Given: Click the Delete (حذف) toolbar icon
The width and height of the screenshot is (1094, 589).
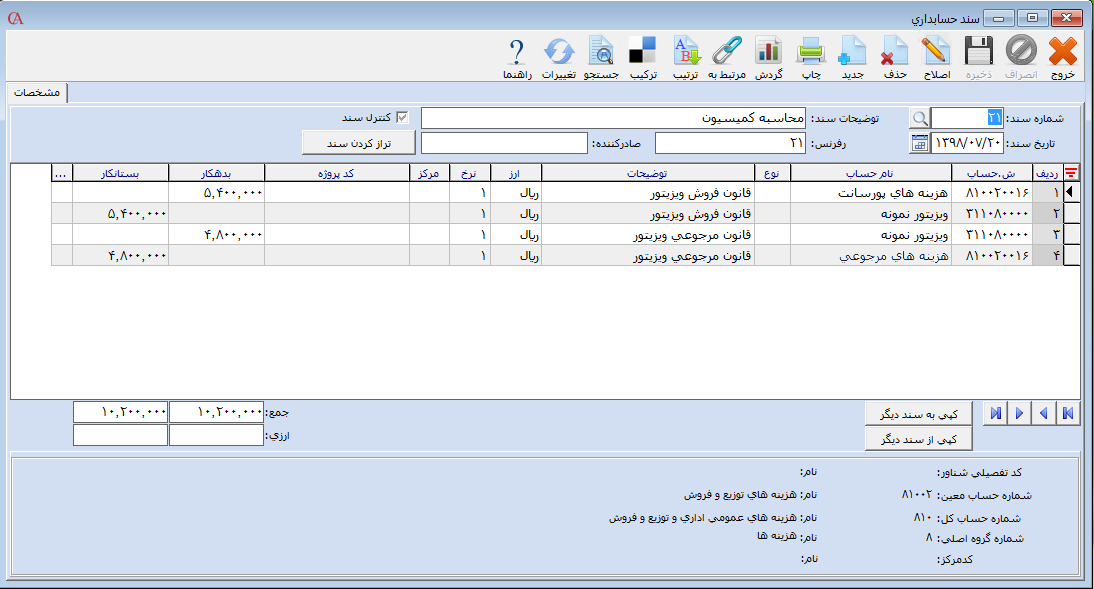Looking at the screenshot, I should point(893,54).
